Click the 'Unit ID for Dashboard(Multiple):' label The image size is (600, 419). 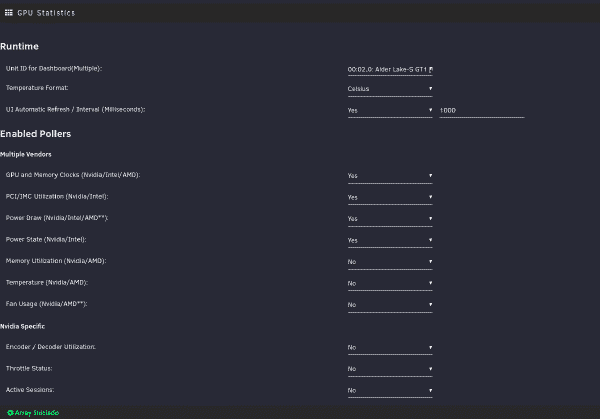[x=54, y=68]
